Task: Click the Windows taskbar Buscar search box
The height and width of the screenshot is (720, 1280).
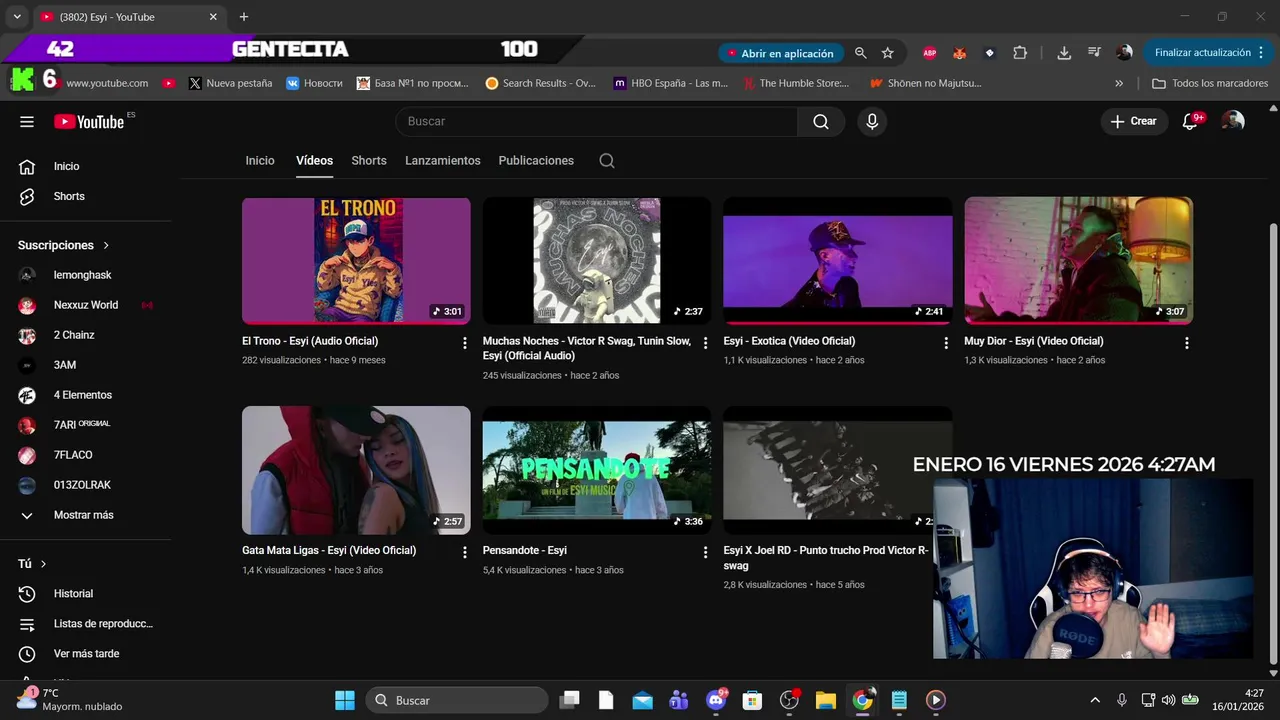Action: [x=456, y=700]
